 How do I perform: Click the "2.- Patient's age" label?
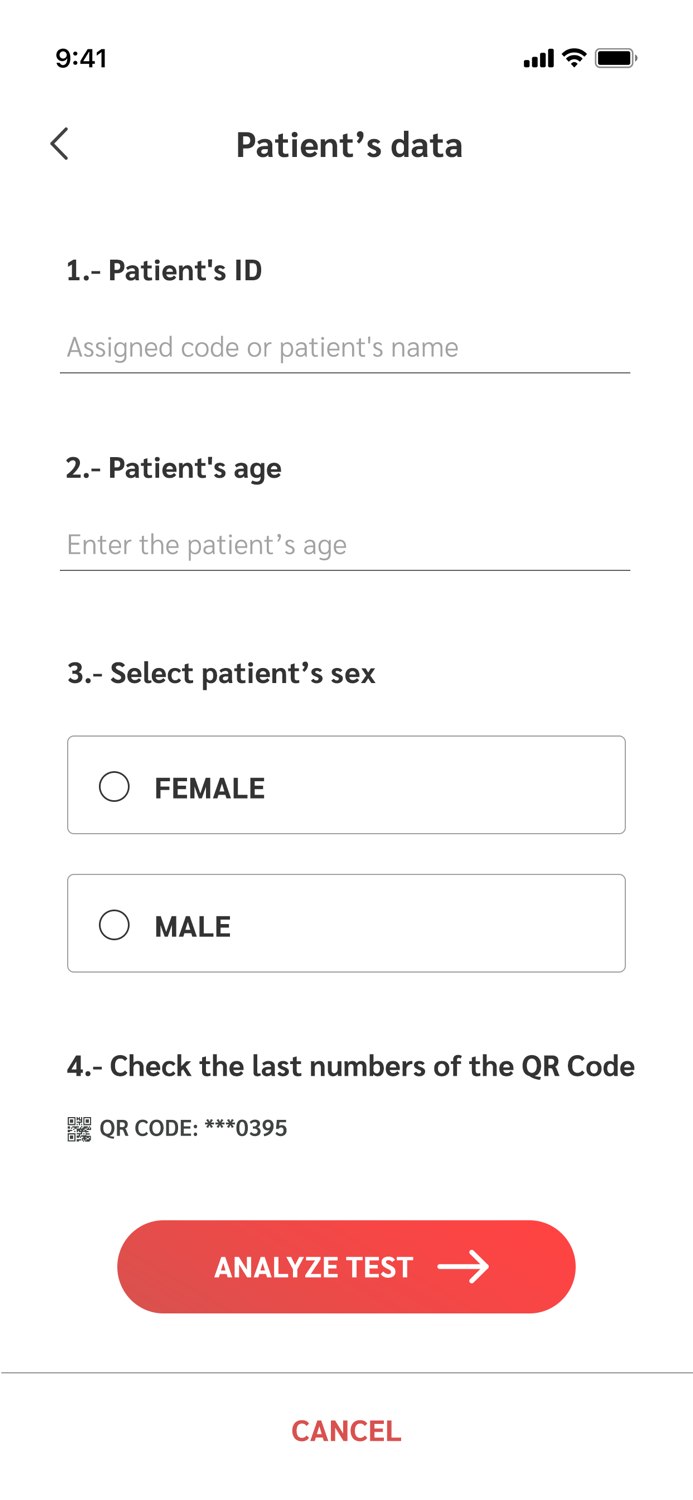pyautogui.click(x=174, y=468)
